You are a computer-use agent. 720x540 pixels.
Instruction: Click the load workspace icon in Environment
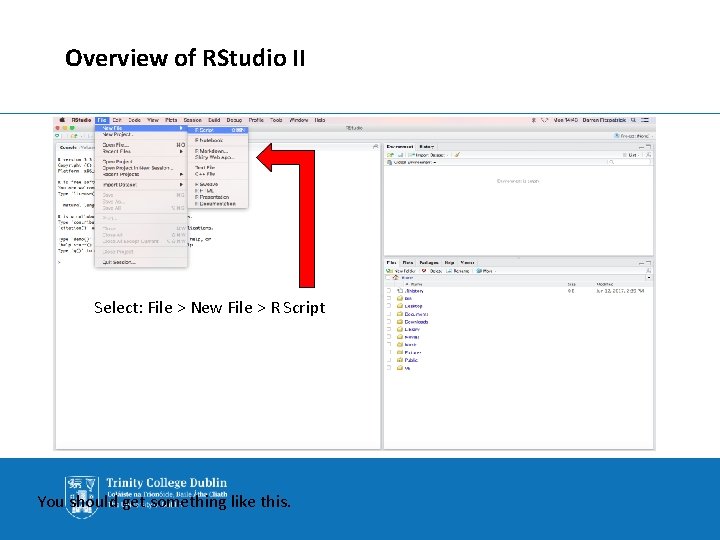point(390,155)
